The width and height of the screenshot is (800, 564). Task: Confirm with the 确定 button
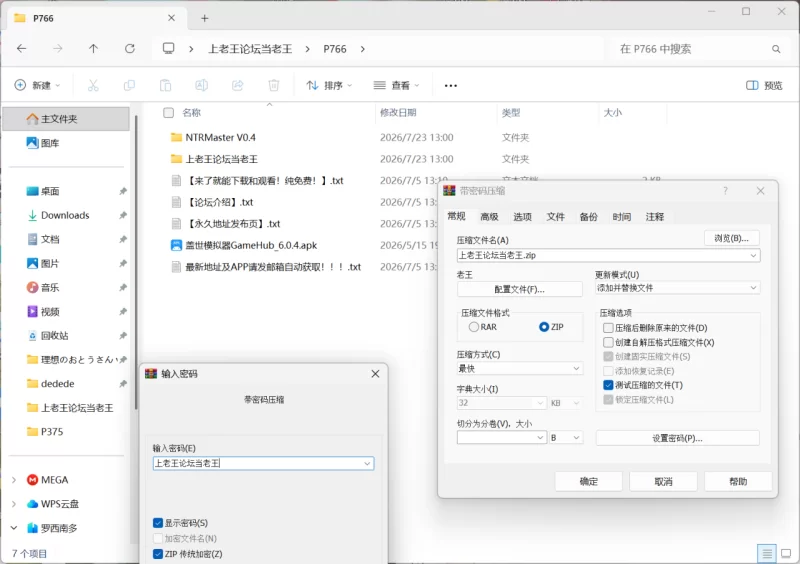click(x=588, y=481)
